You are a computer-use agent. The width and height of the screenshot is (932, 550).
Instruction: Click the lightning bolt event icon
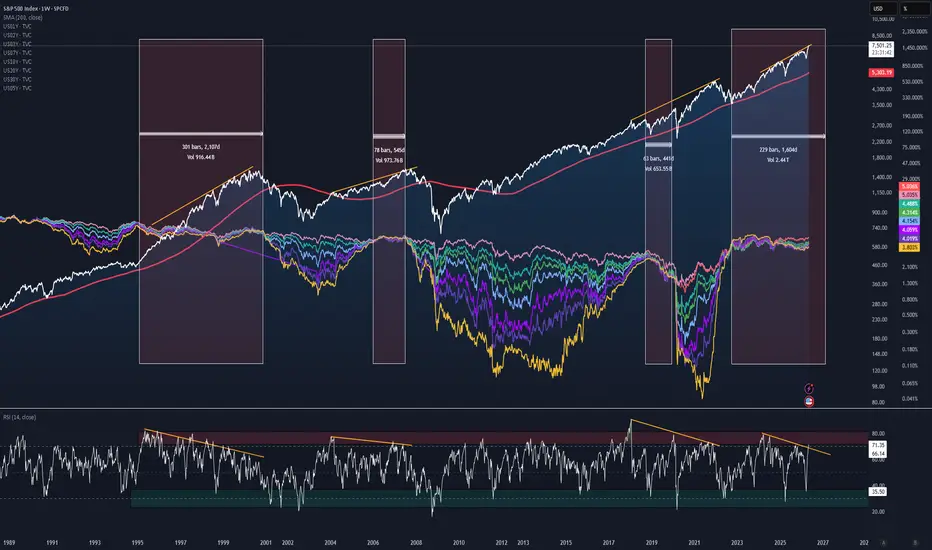point(809,388)
